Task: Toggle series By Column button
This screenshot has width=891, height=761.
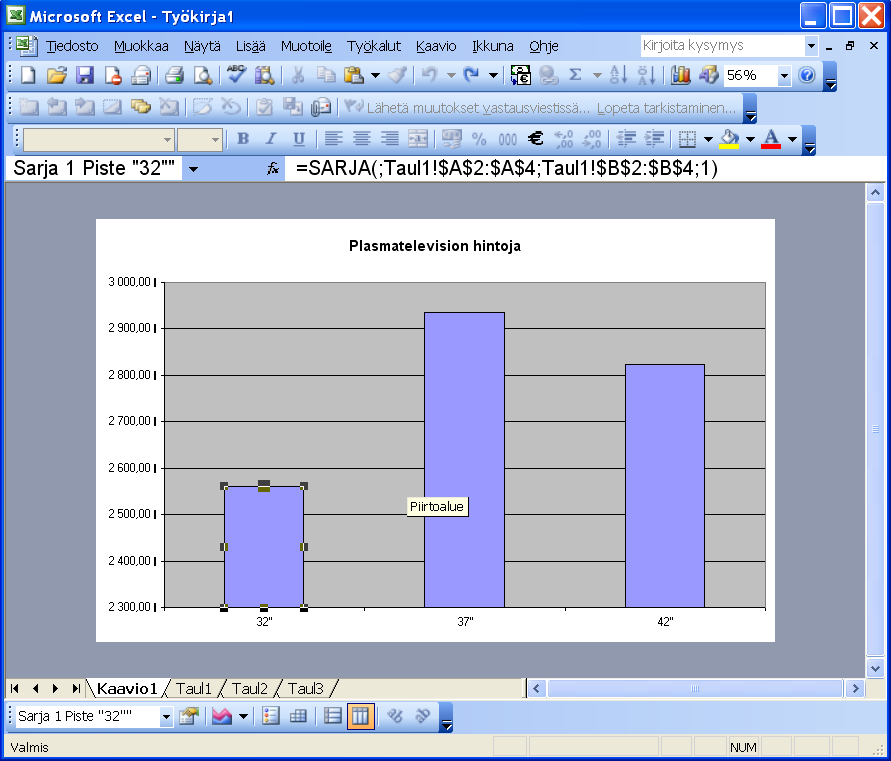Action: pos(360,716)
